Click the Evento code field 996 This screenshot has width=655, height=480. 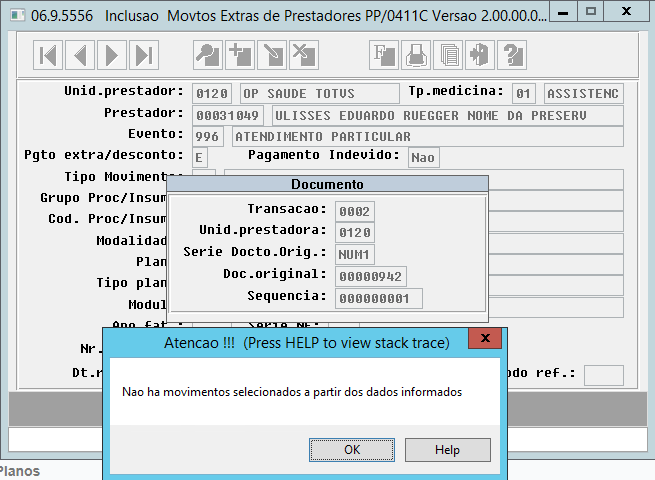coord(208,137)
